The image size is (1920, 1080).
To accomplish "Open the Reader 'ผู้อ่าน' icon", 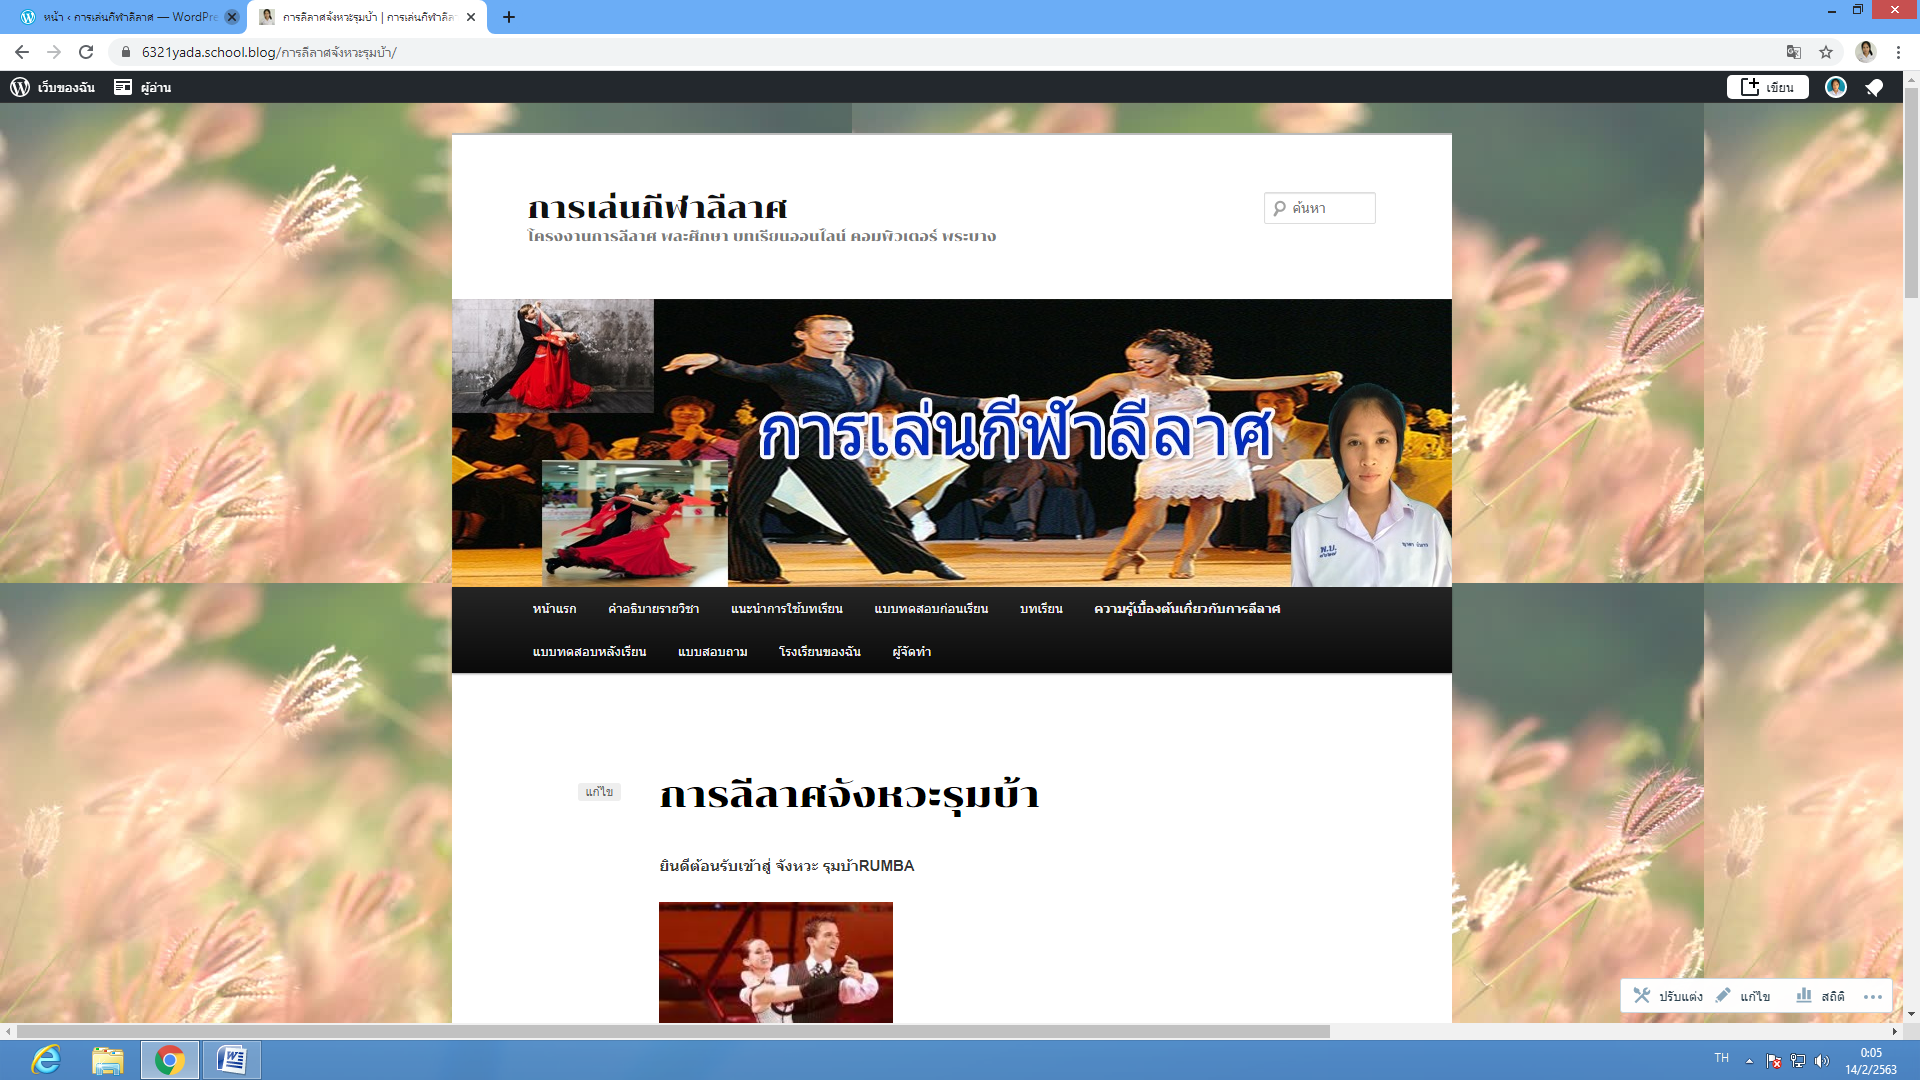I will [123, 87].
